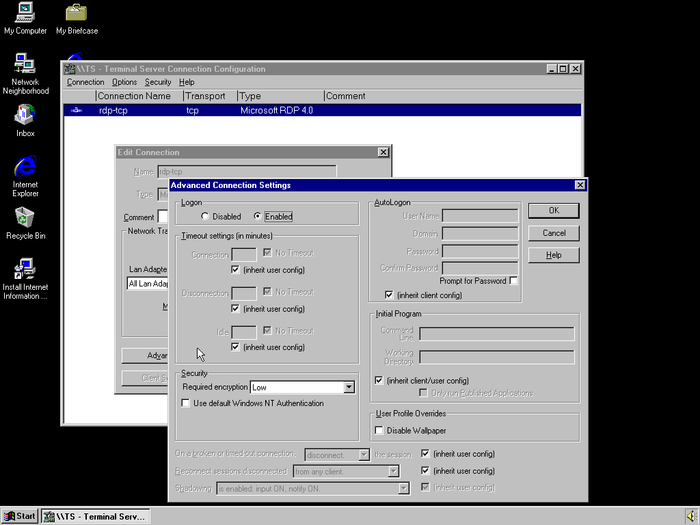
Task: Open the Install Internet Information shortcut
Action: (x=25, y=268)
